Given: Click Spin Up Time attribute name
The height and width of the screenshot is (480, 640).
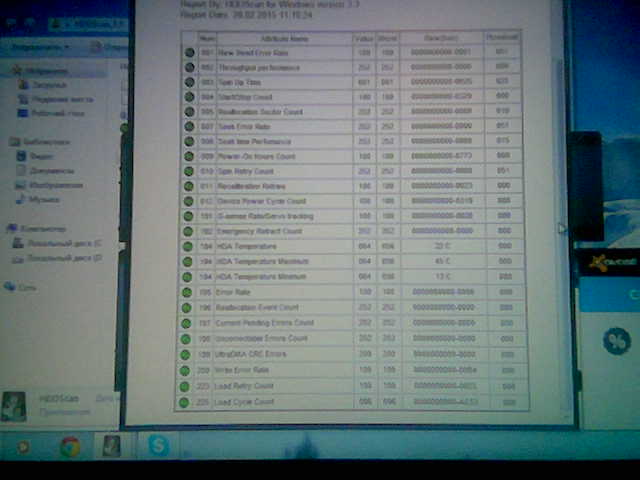Looking at the screenshot, I should tap(240, 82).
